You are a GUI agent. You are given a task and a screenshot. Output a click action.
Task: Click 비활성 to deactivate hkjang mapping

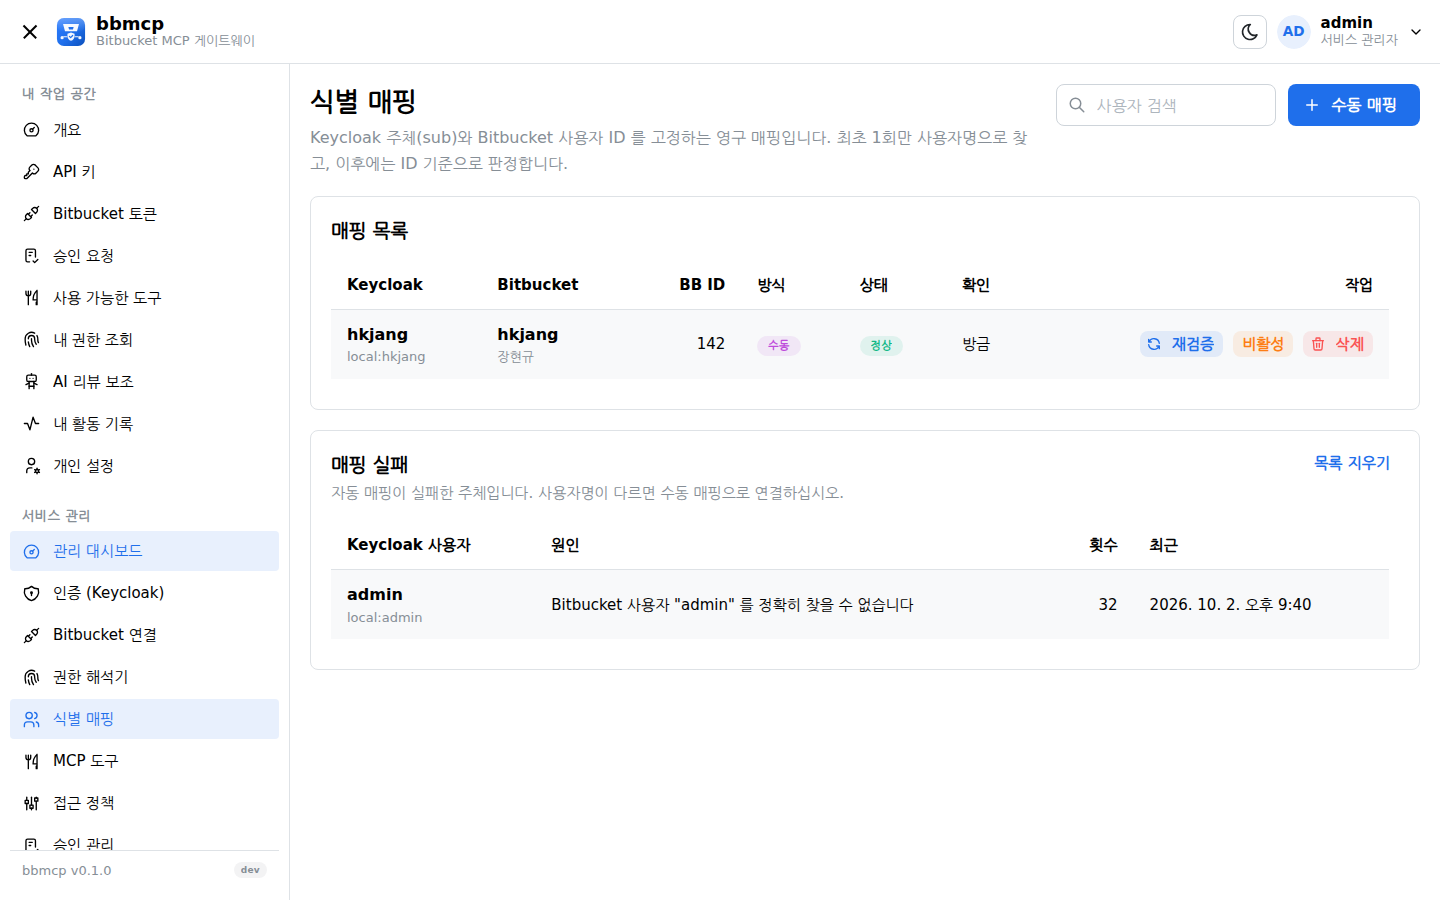[x=1263, y=344]
